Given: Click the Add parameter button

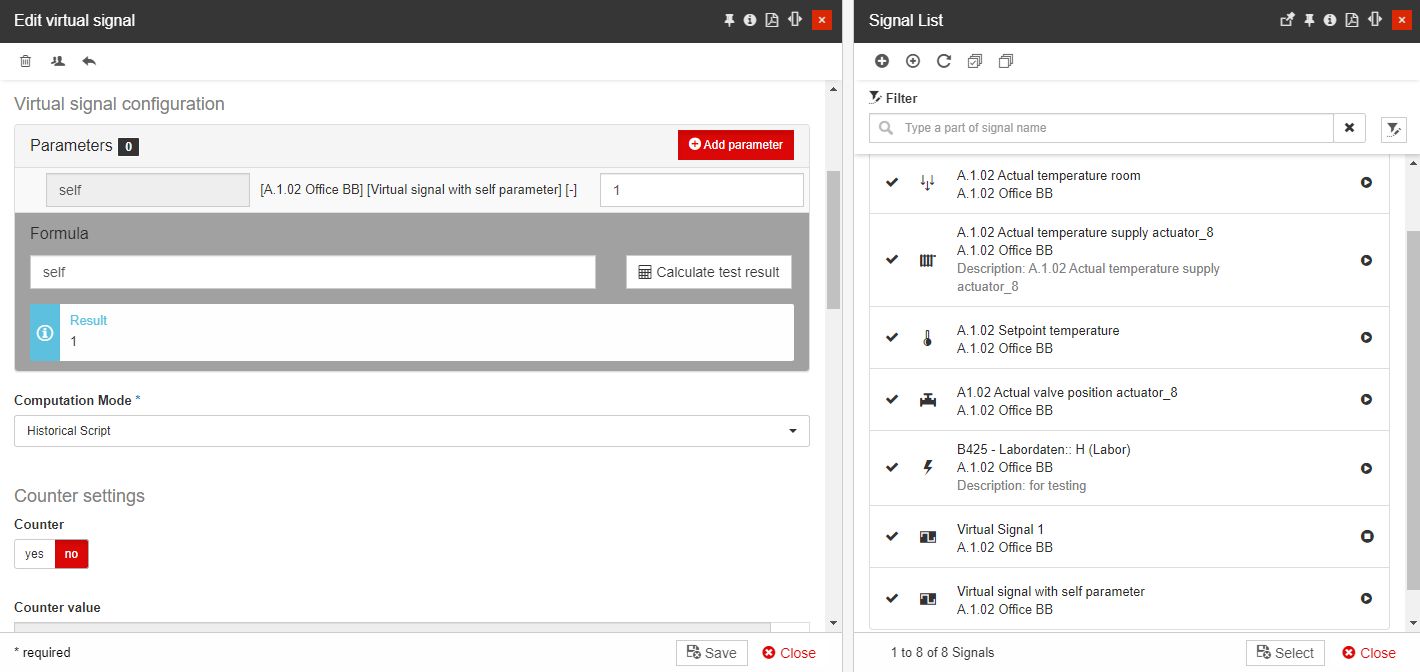Looking at the screenshot, I should tap(735, 145).
